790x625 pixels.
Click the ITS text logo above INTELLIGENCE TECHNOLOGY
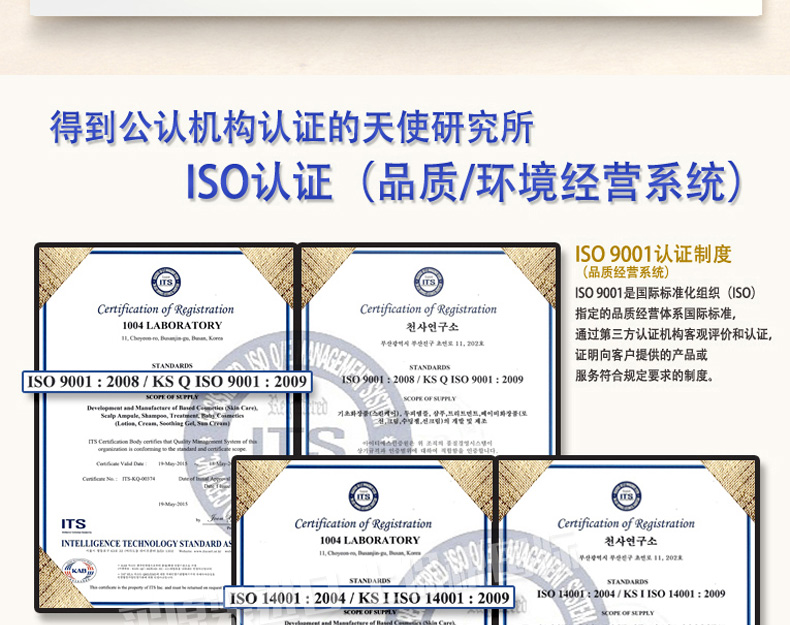pyautogui.click(x=74, y=524)
